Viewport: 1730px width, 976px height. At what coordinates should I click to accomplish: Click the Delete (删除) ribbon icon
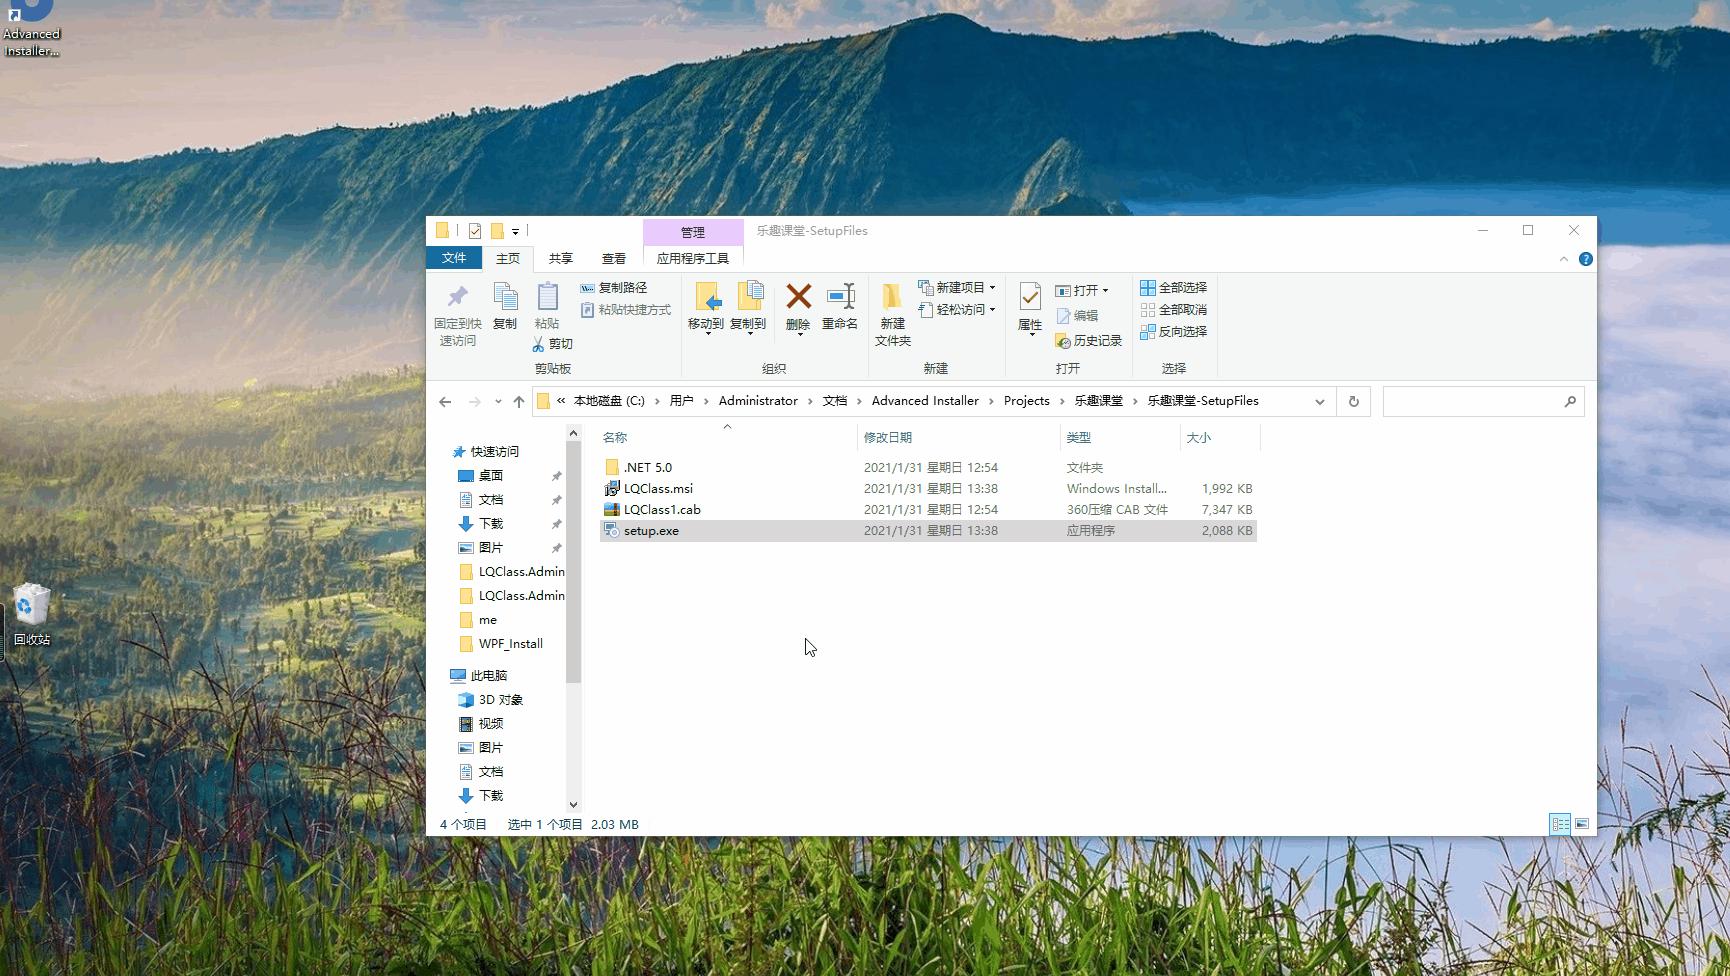click(798, 298)
